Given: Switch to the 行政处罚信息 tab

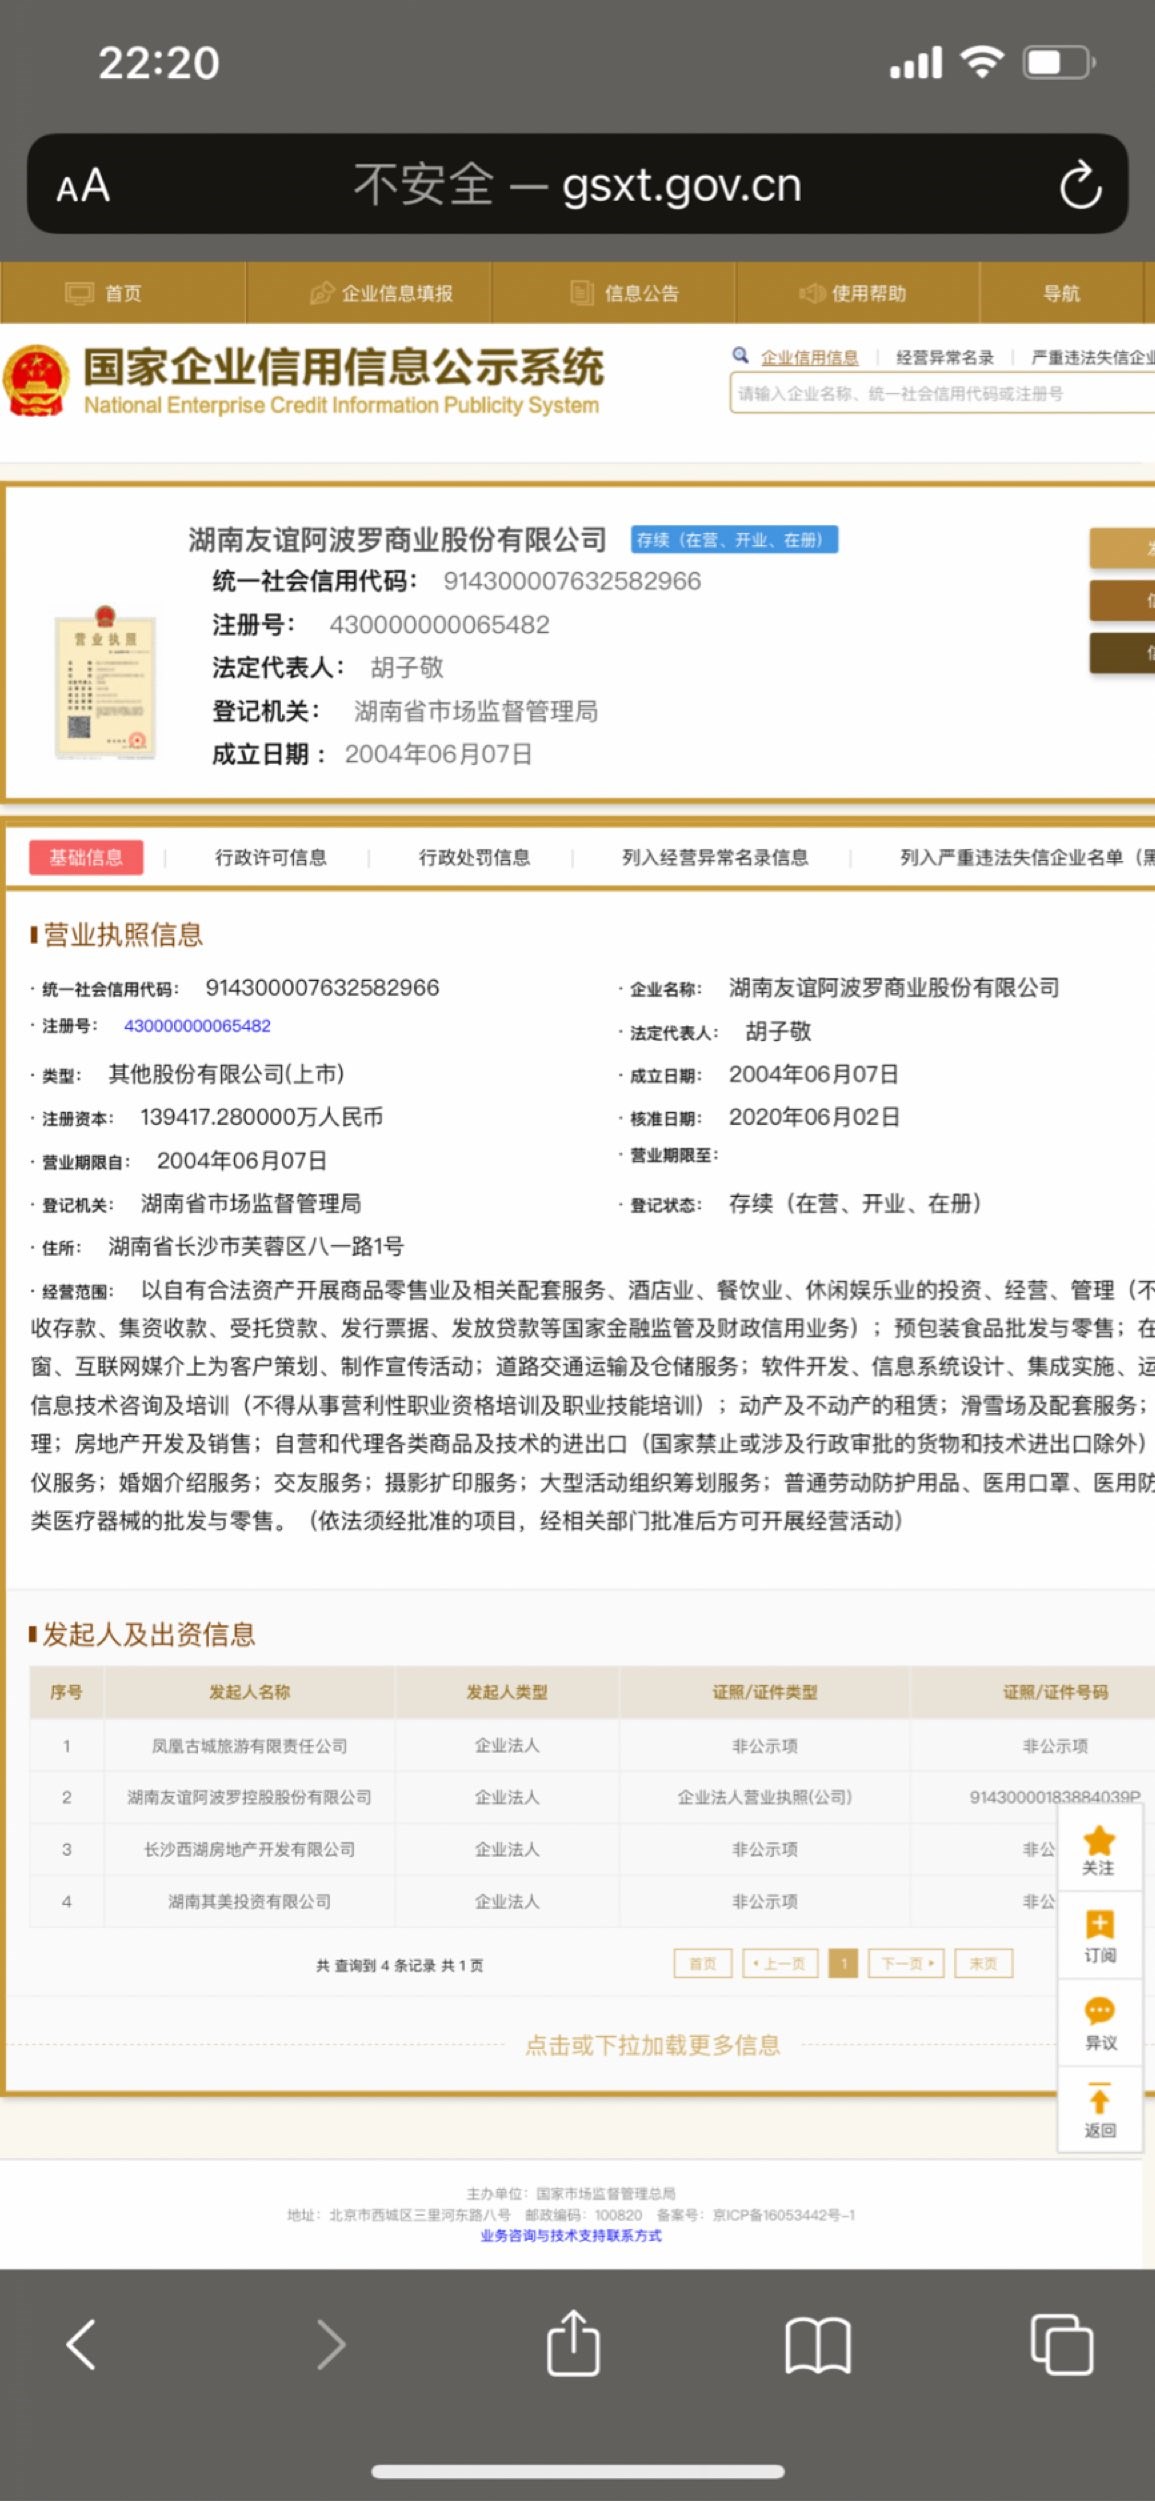Looking at the screenshot, I should pos(474,857).
